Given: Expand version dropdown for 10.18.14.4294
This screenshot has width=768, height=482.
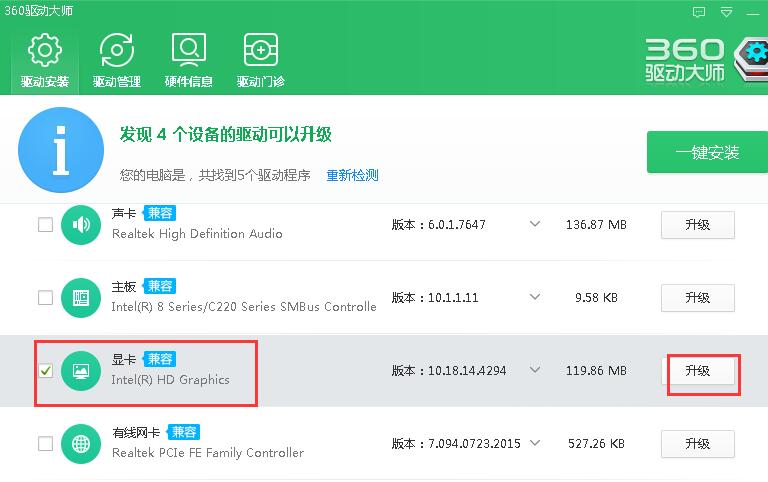Looking at the screenshot, I should pos(535,370).
